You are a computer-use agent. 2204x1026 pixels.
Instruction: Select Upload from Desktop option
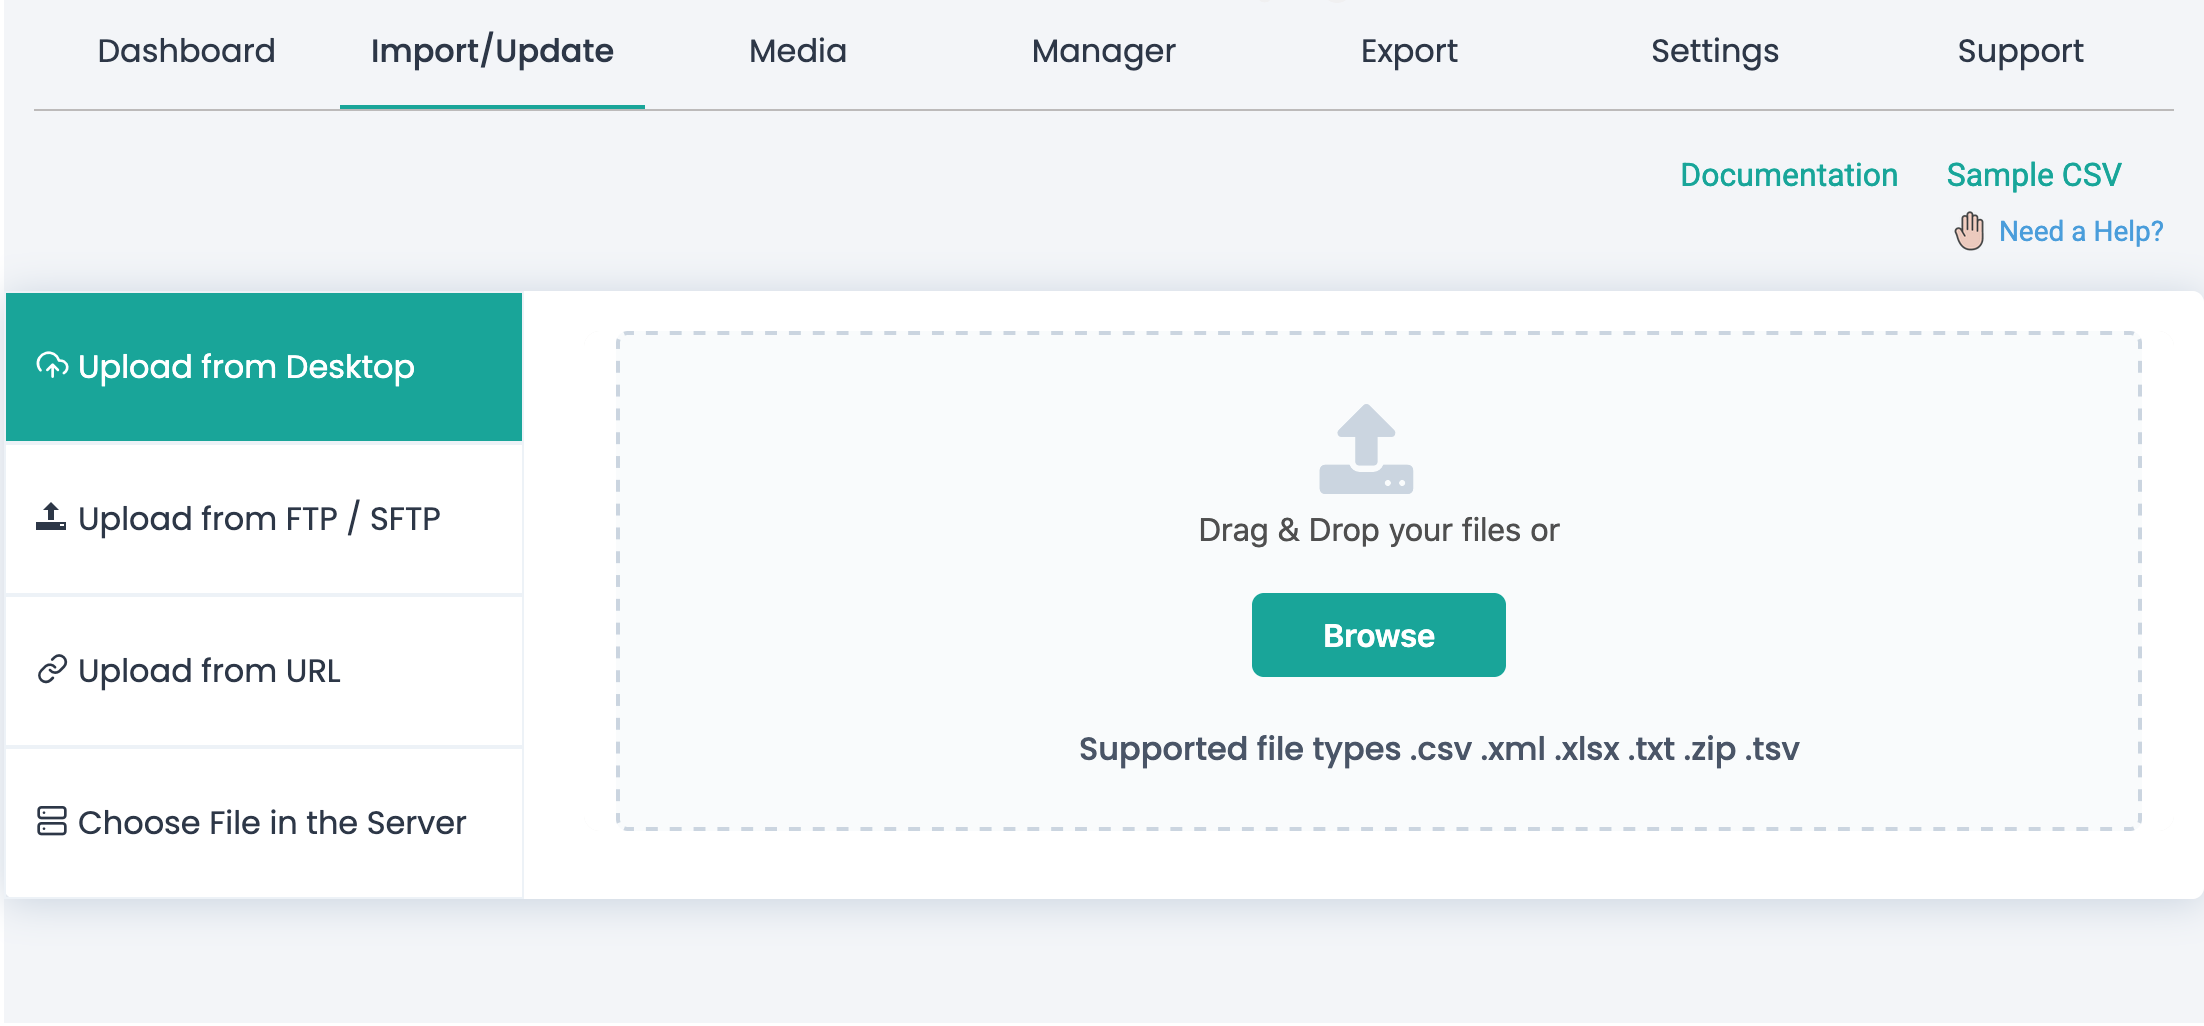click(x=264, y=367)
